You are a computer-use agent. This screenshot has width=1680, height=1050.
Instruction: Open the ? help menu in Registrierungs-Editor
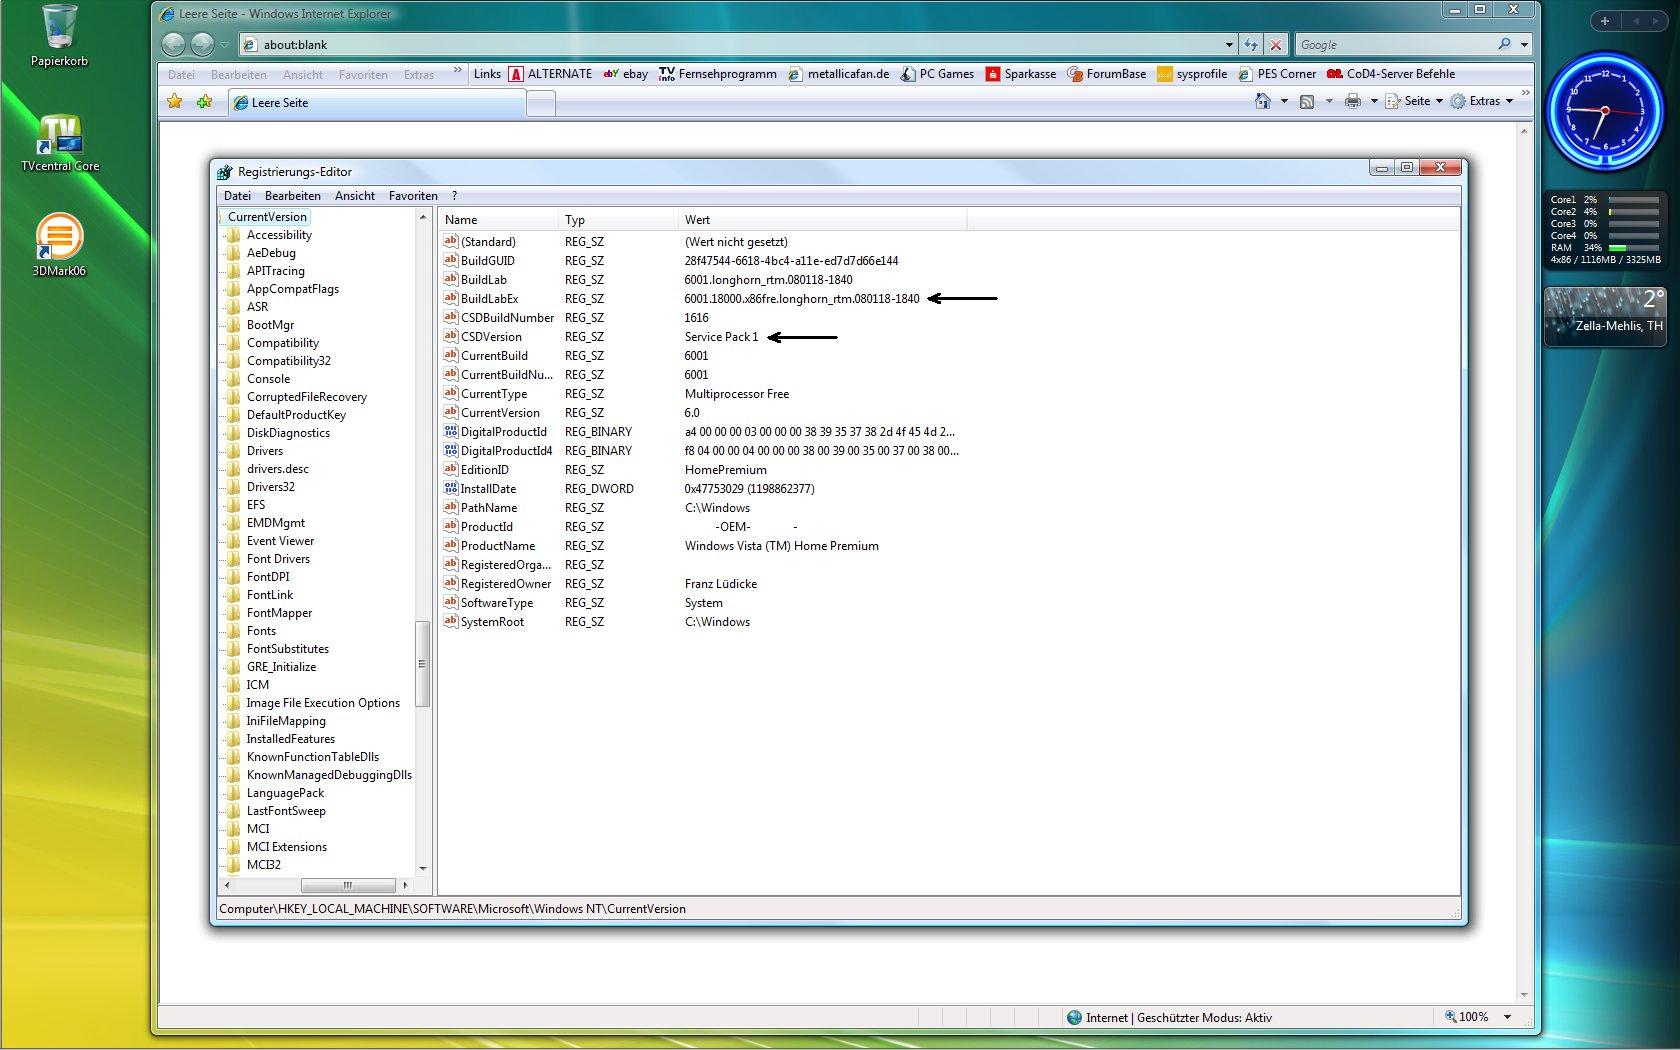pos(454,196)
